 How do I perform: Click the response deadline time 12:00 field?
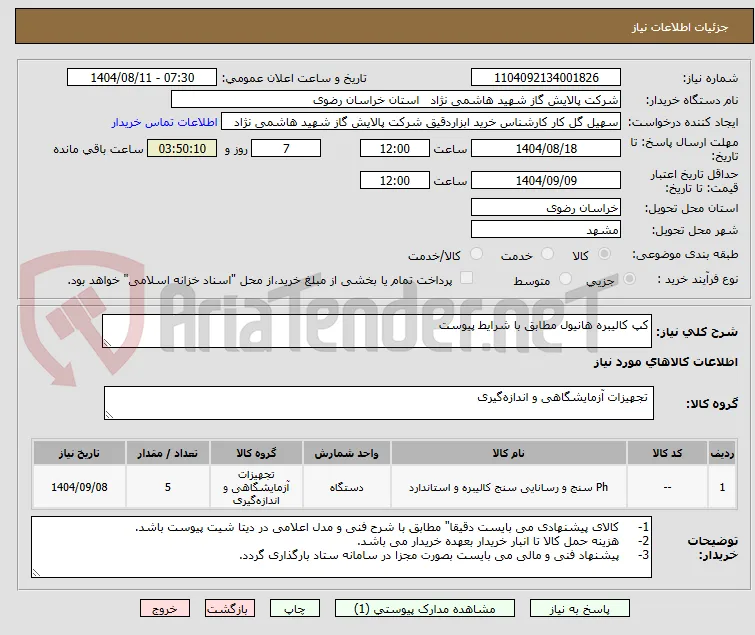[395, 148]
